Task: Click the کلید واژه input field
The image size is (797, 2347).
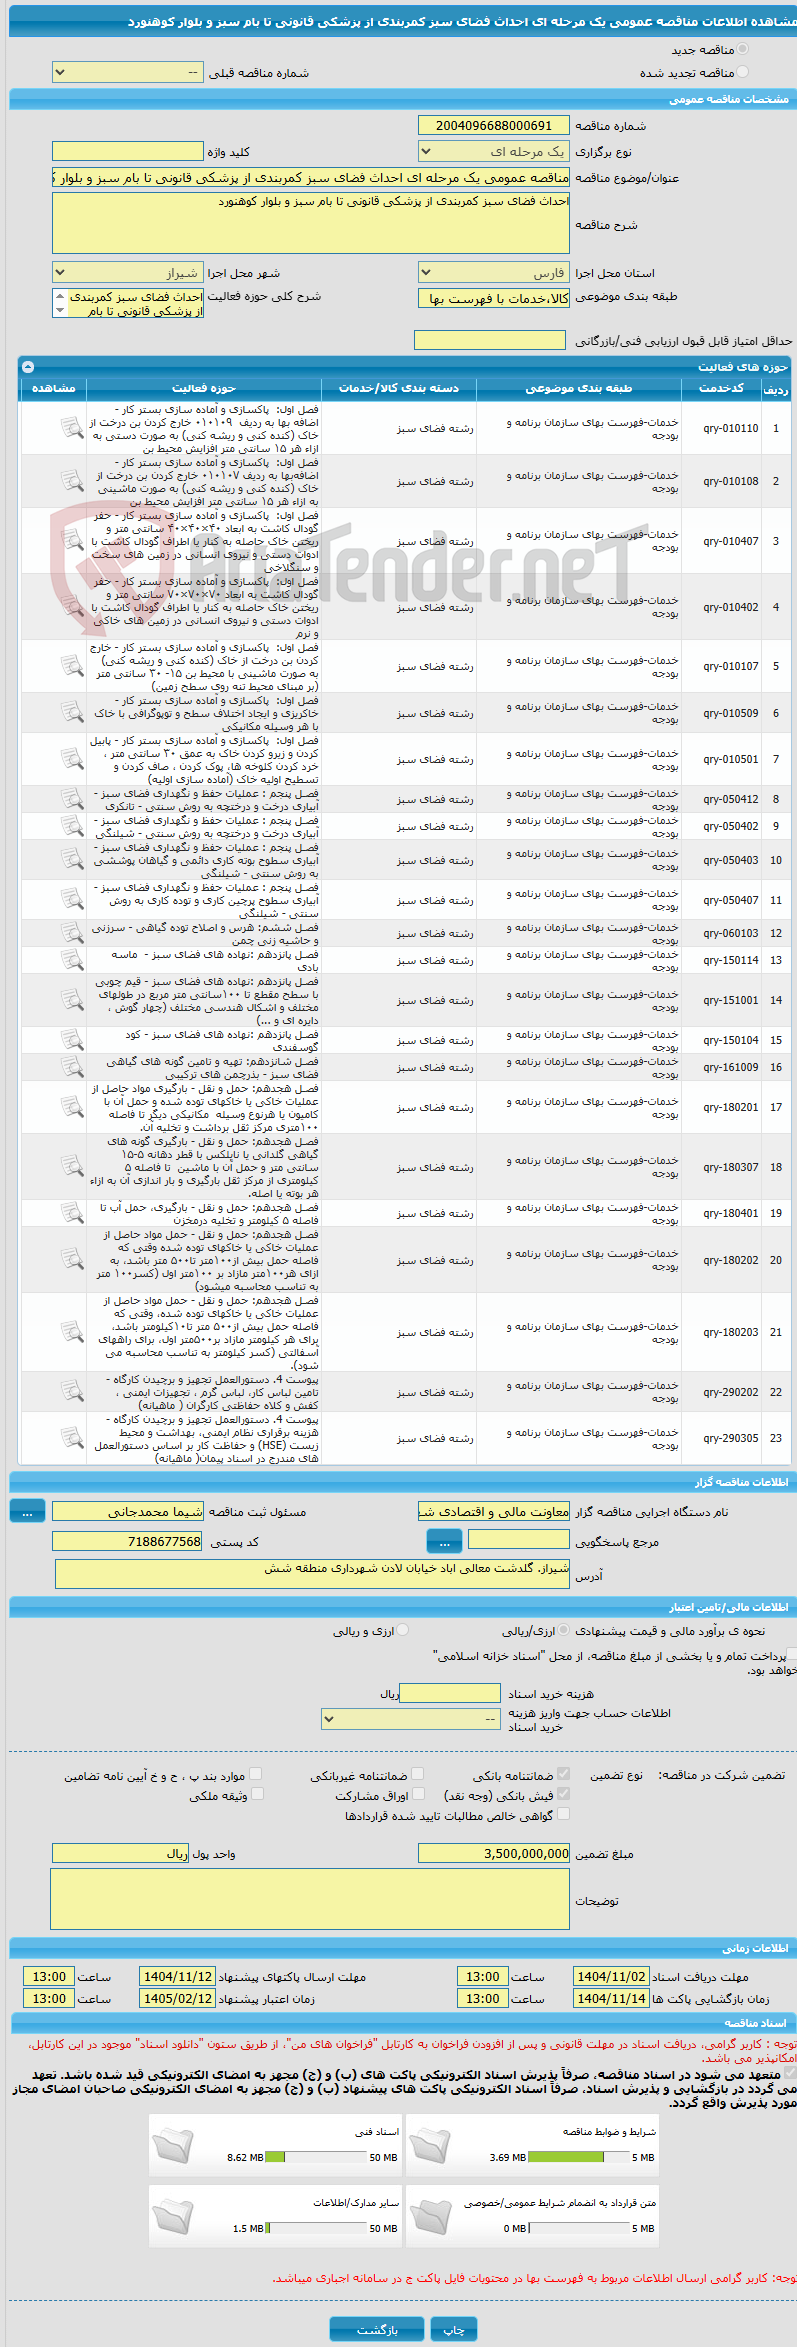Action: [128, 152]
